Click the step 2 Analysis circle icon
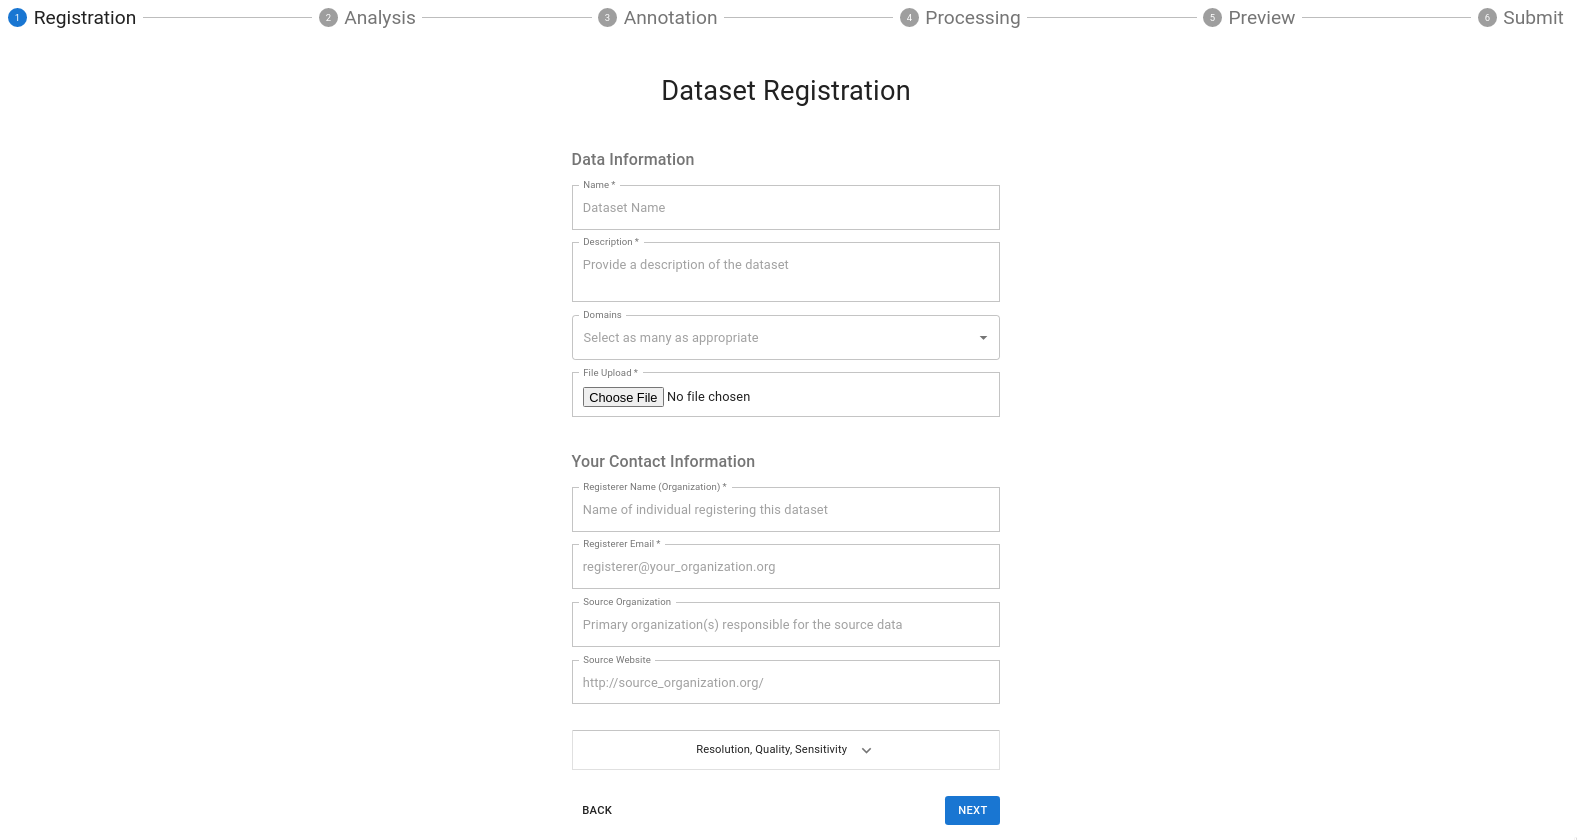Image resolution: width=1577 pixels, height=840 pixels. coord(328,18)
